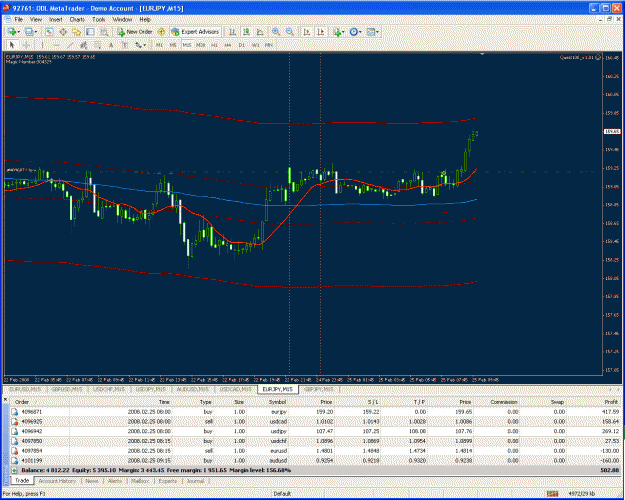Screen dimensions: 625x500
Task: Toggle the Terminal panel icon
Action: coord(90,32)
